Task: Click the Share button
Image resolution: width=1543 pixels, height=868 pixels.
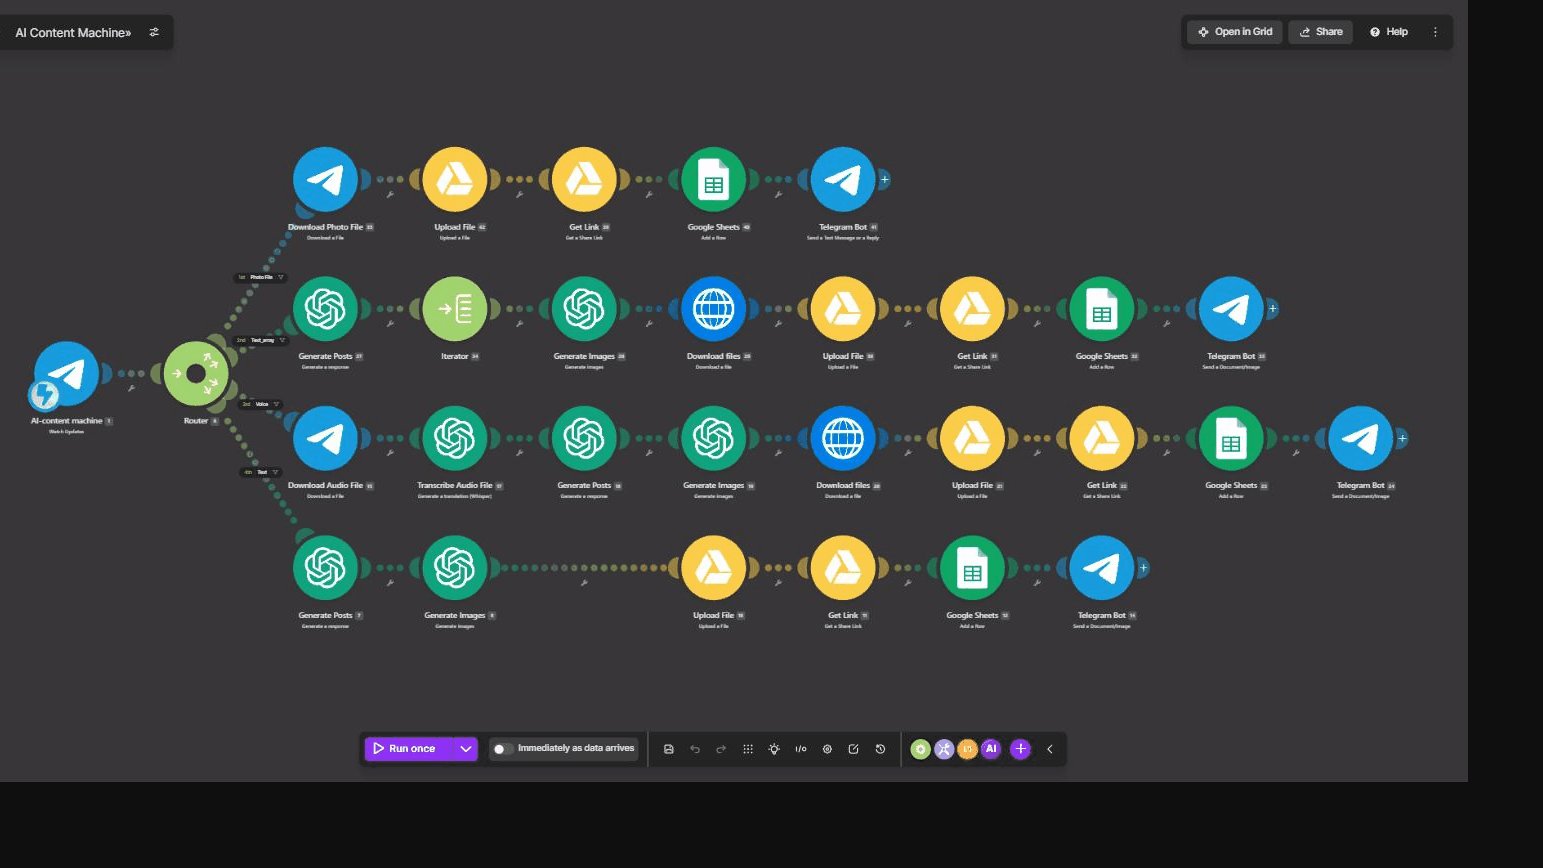Action: tap(1320, 32)
